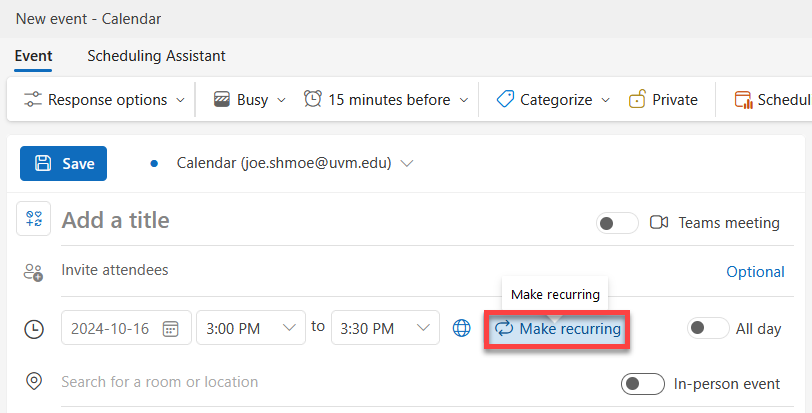
Task: Open the 3:00 PM start time dropdown
Action: point(251,328)
